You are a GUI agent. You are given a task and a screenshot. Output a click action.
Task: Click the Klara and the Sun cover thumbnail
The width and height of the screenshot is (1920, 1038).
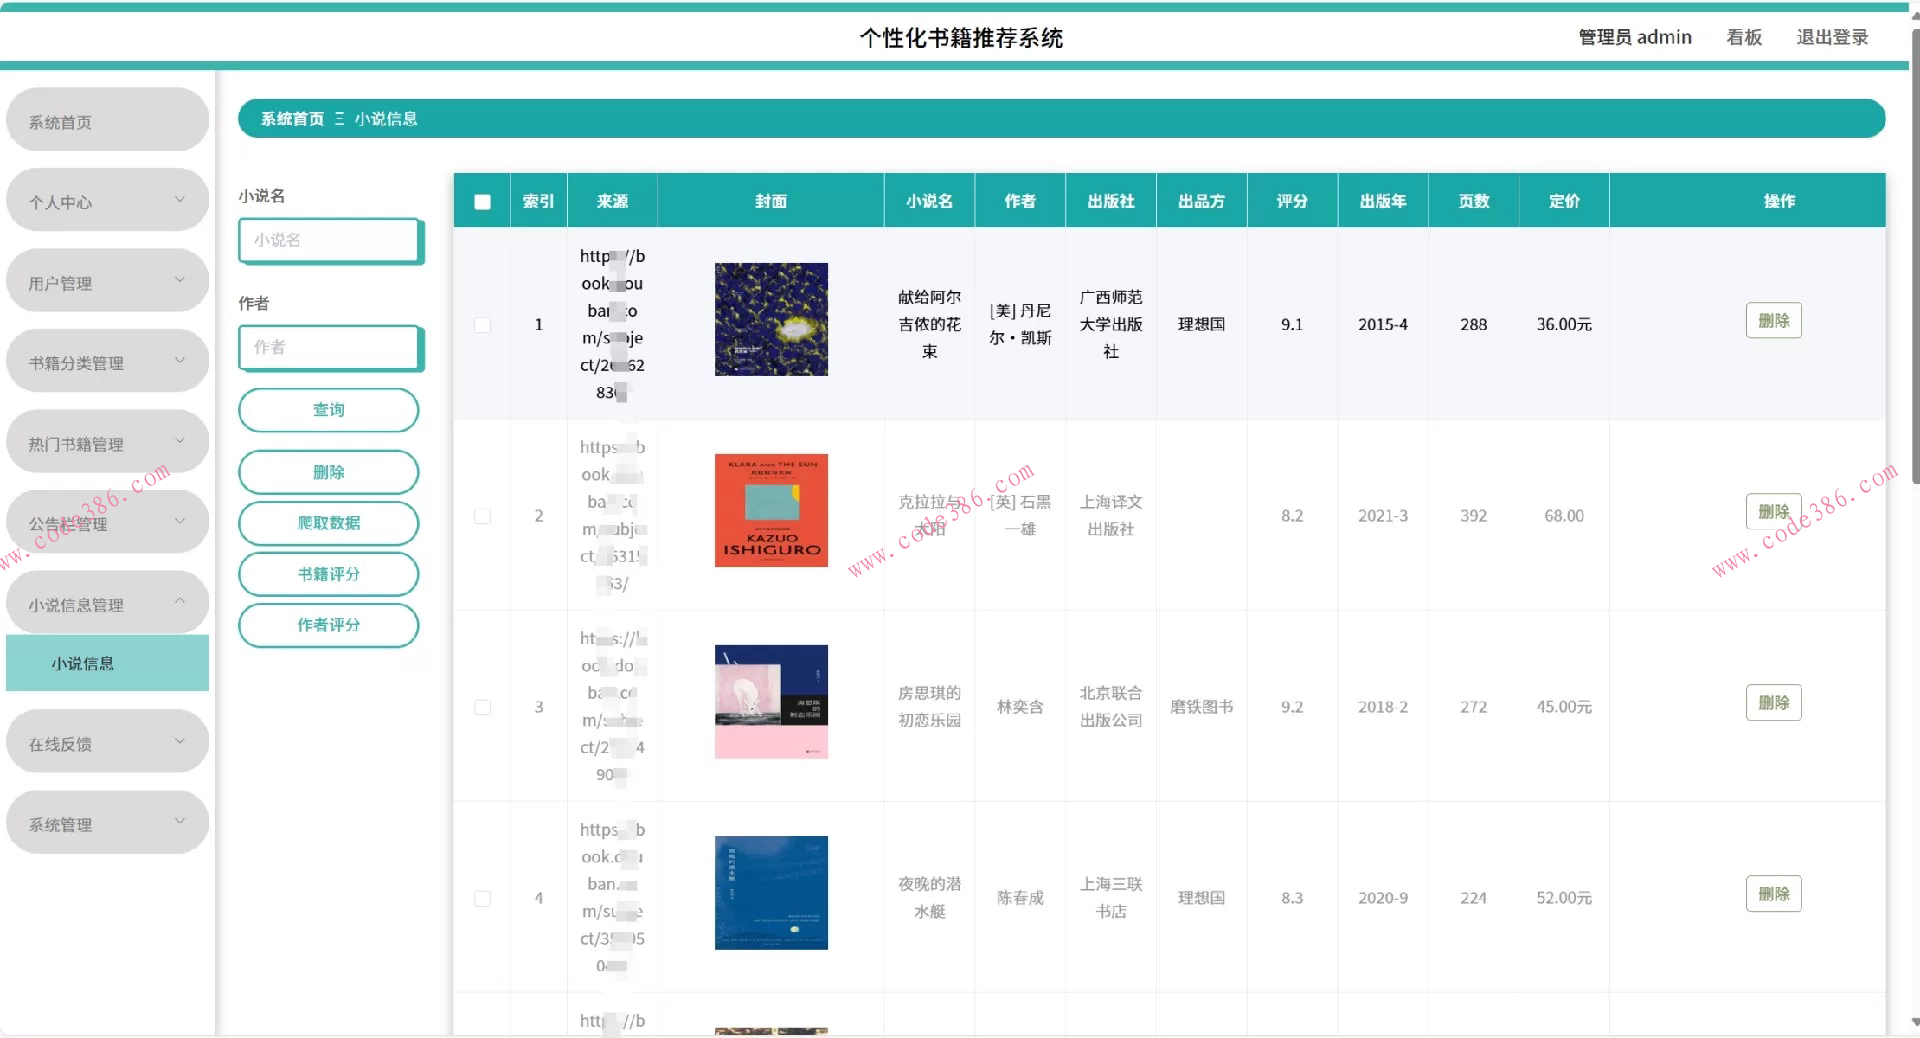[x=770, y=510]
